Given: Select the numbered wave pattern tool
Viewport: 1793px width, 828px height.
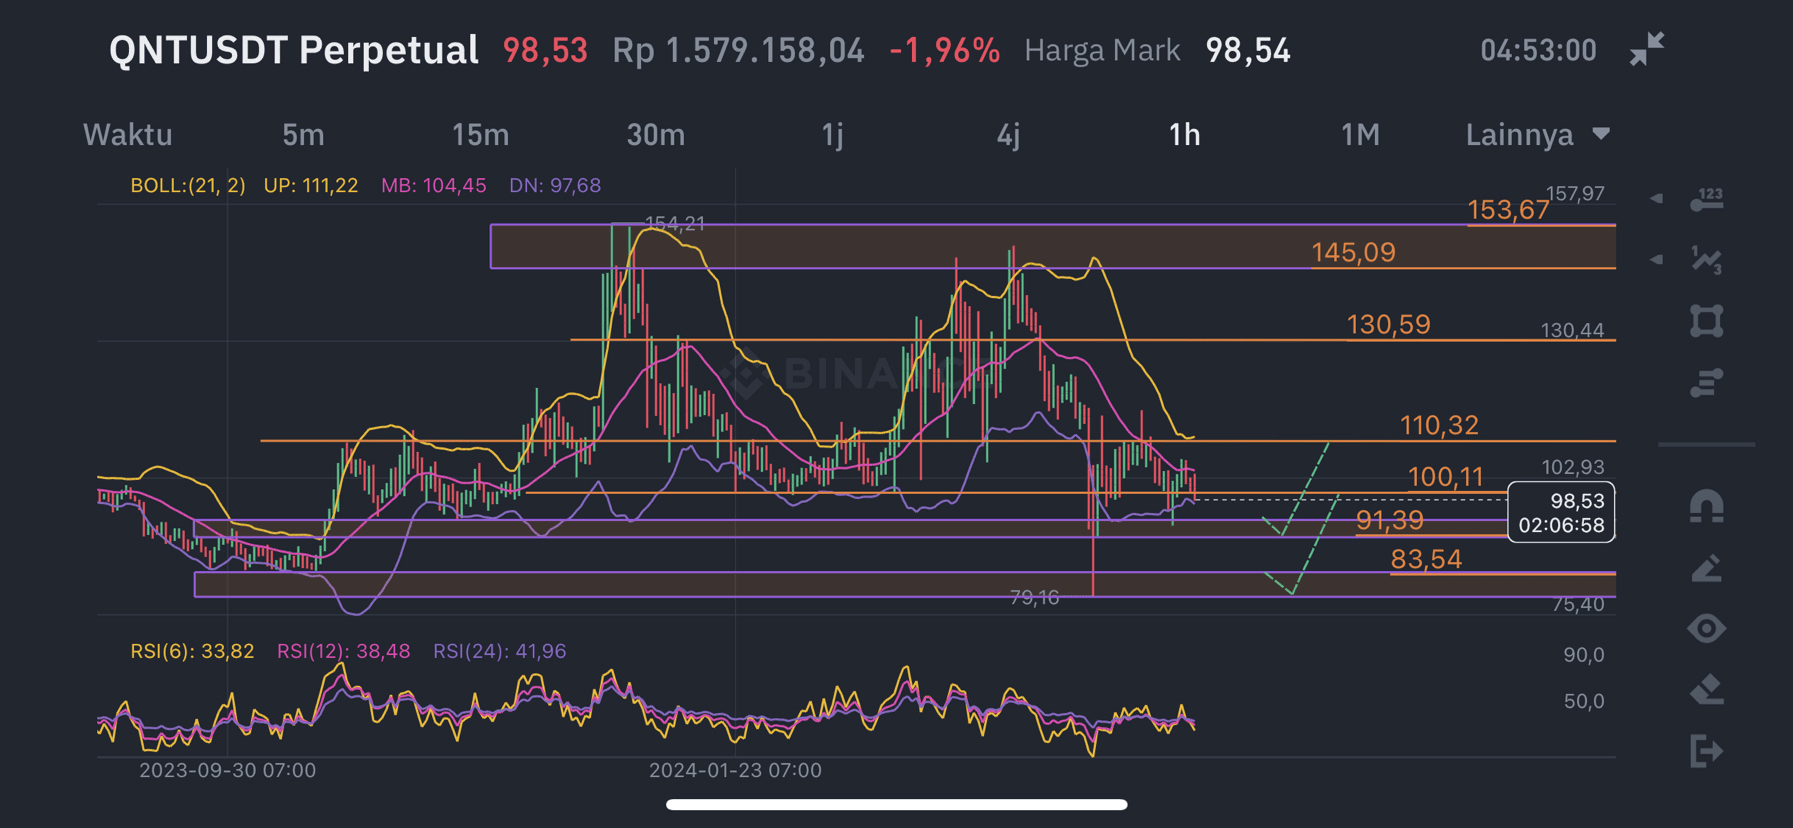Looking at the screenshot, I should pos(1706,260).
